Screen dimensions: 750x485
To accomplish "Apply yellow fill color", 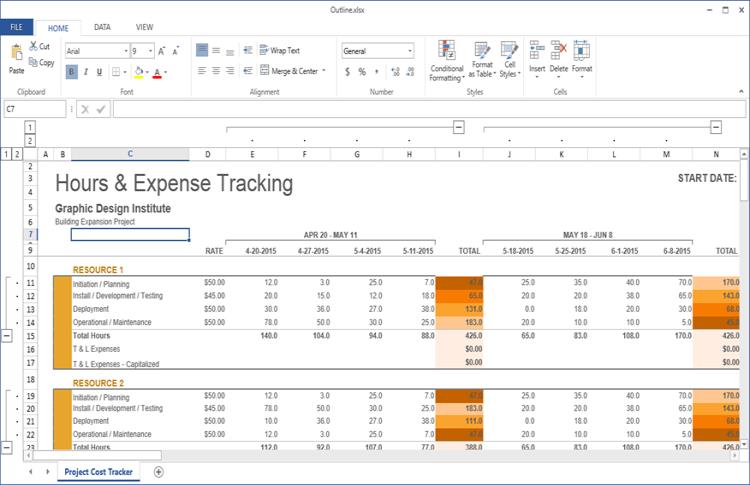I will click(x=139, y=72).
